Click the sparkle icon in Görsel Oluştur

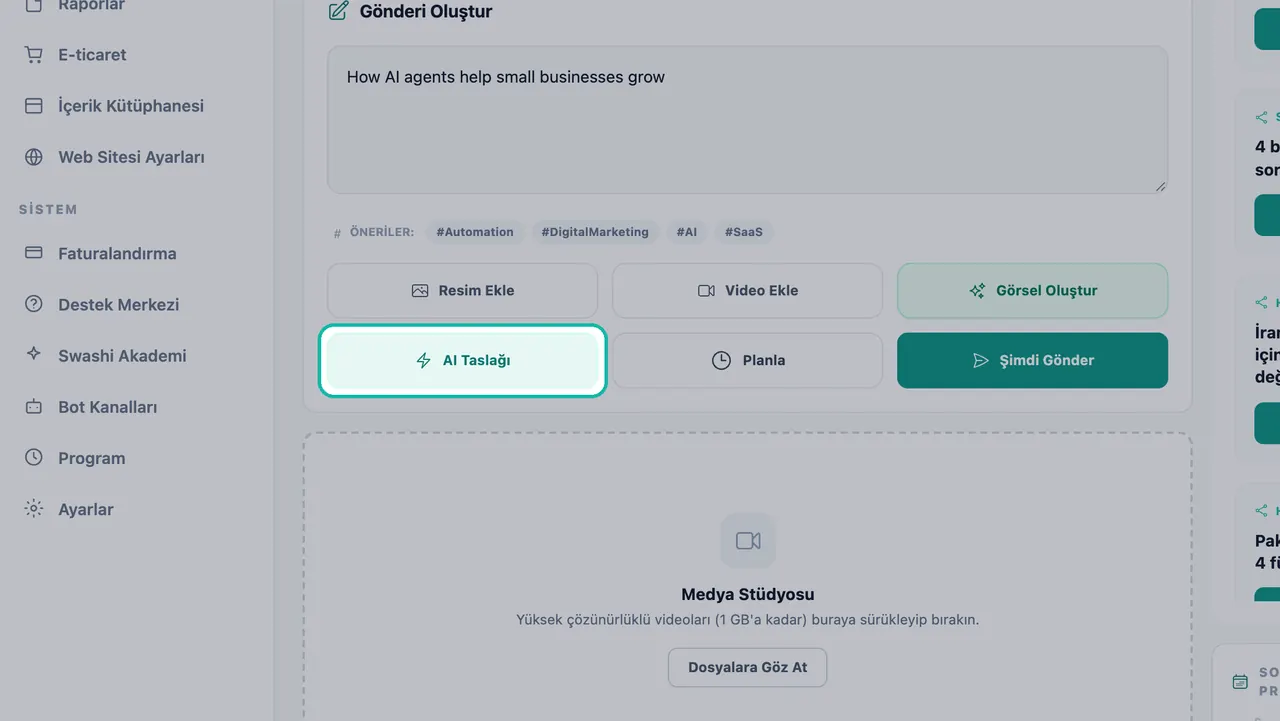[x=978, y=291]
